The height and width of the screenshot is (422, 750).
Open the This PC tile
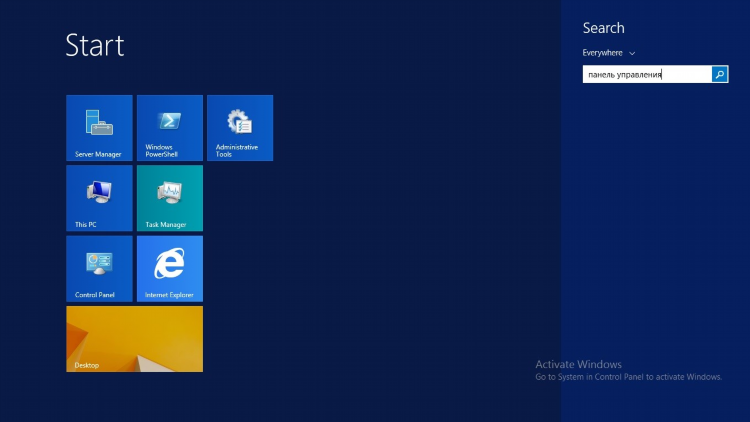click(x=99, y=198)
